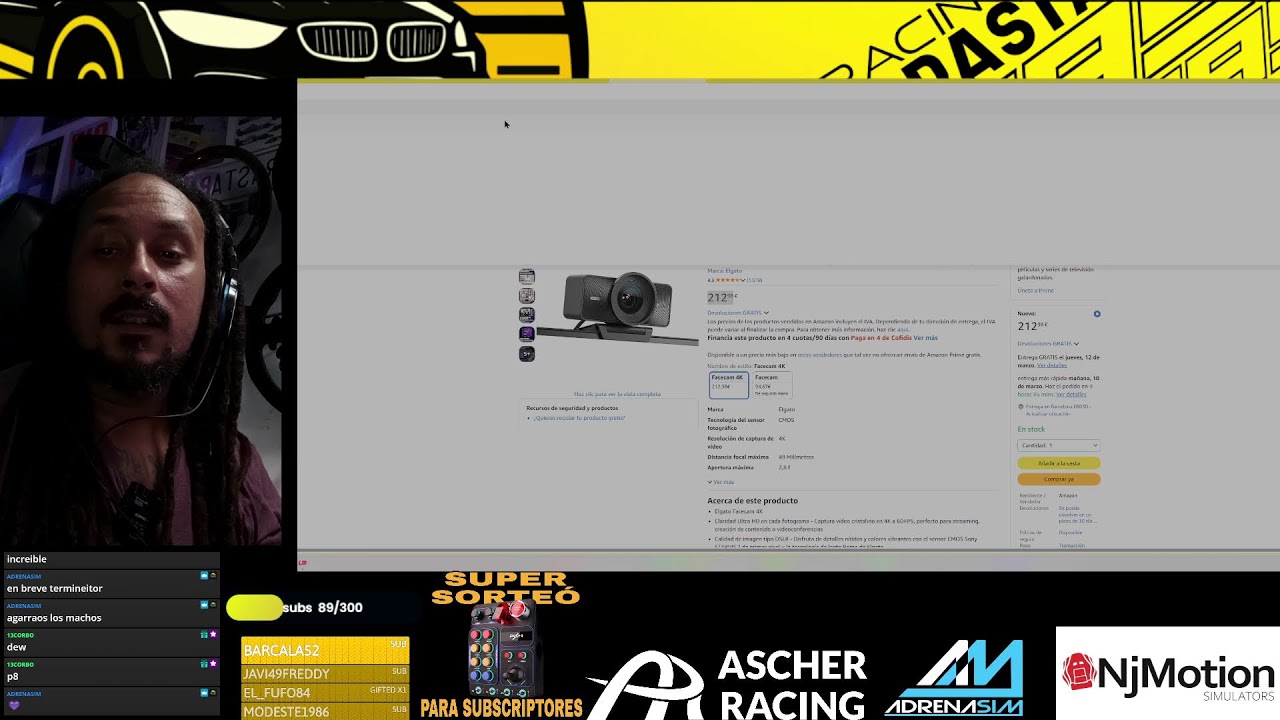
Task: Open the (1.518) reviews count link
Action: point(754,280)
